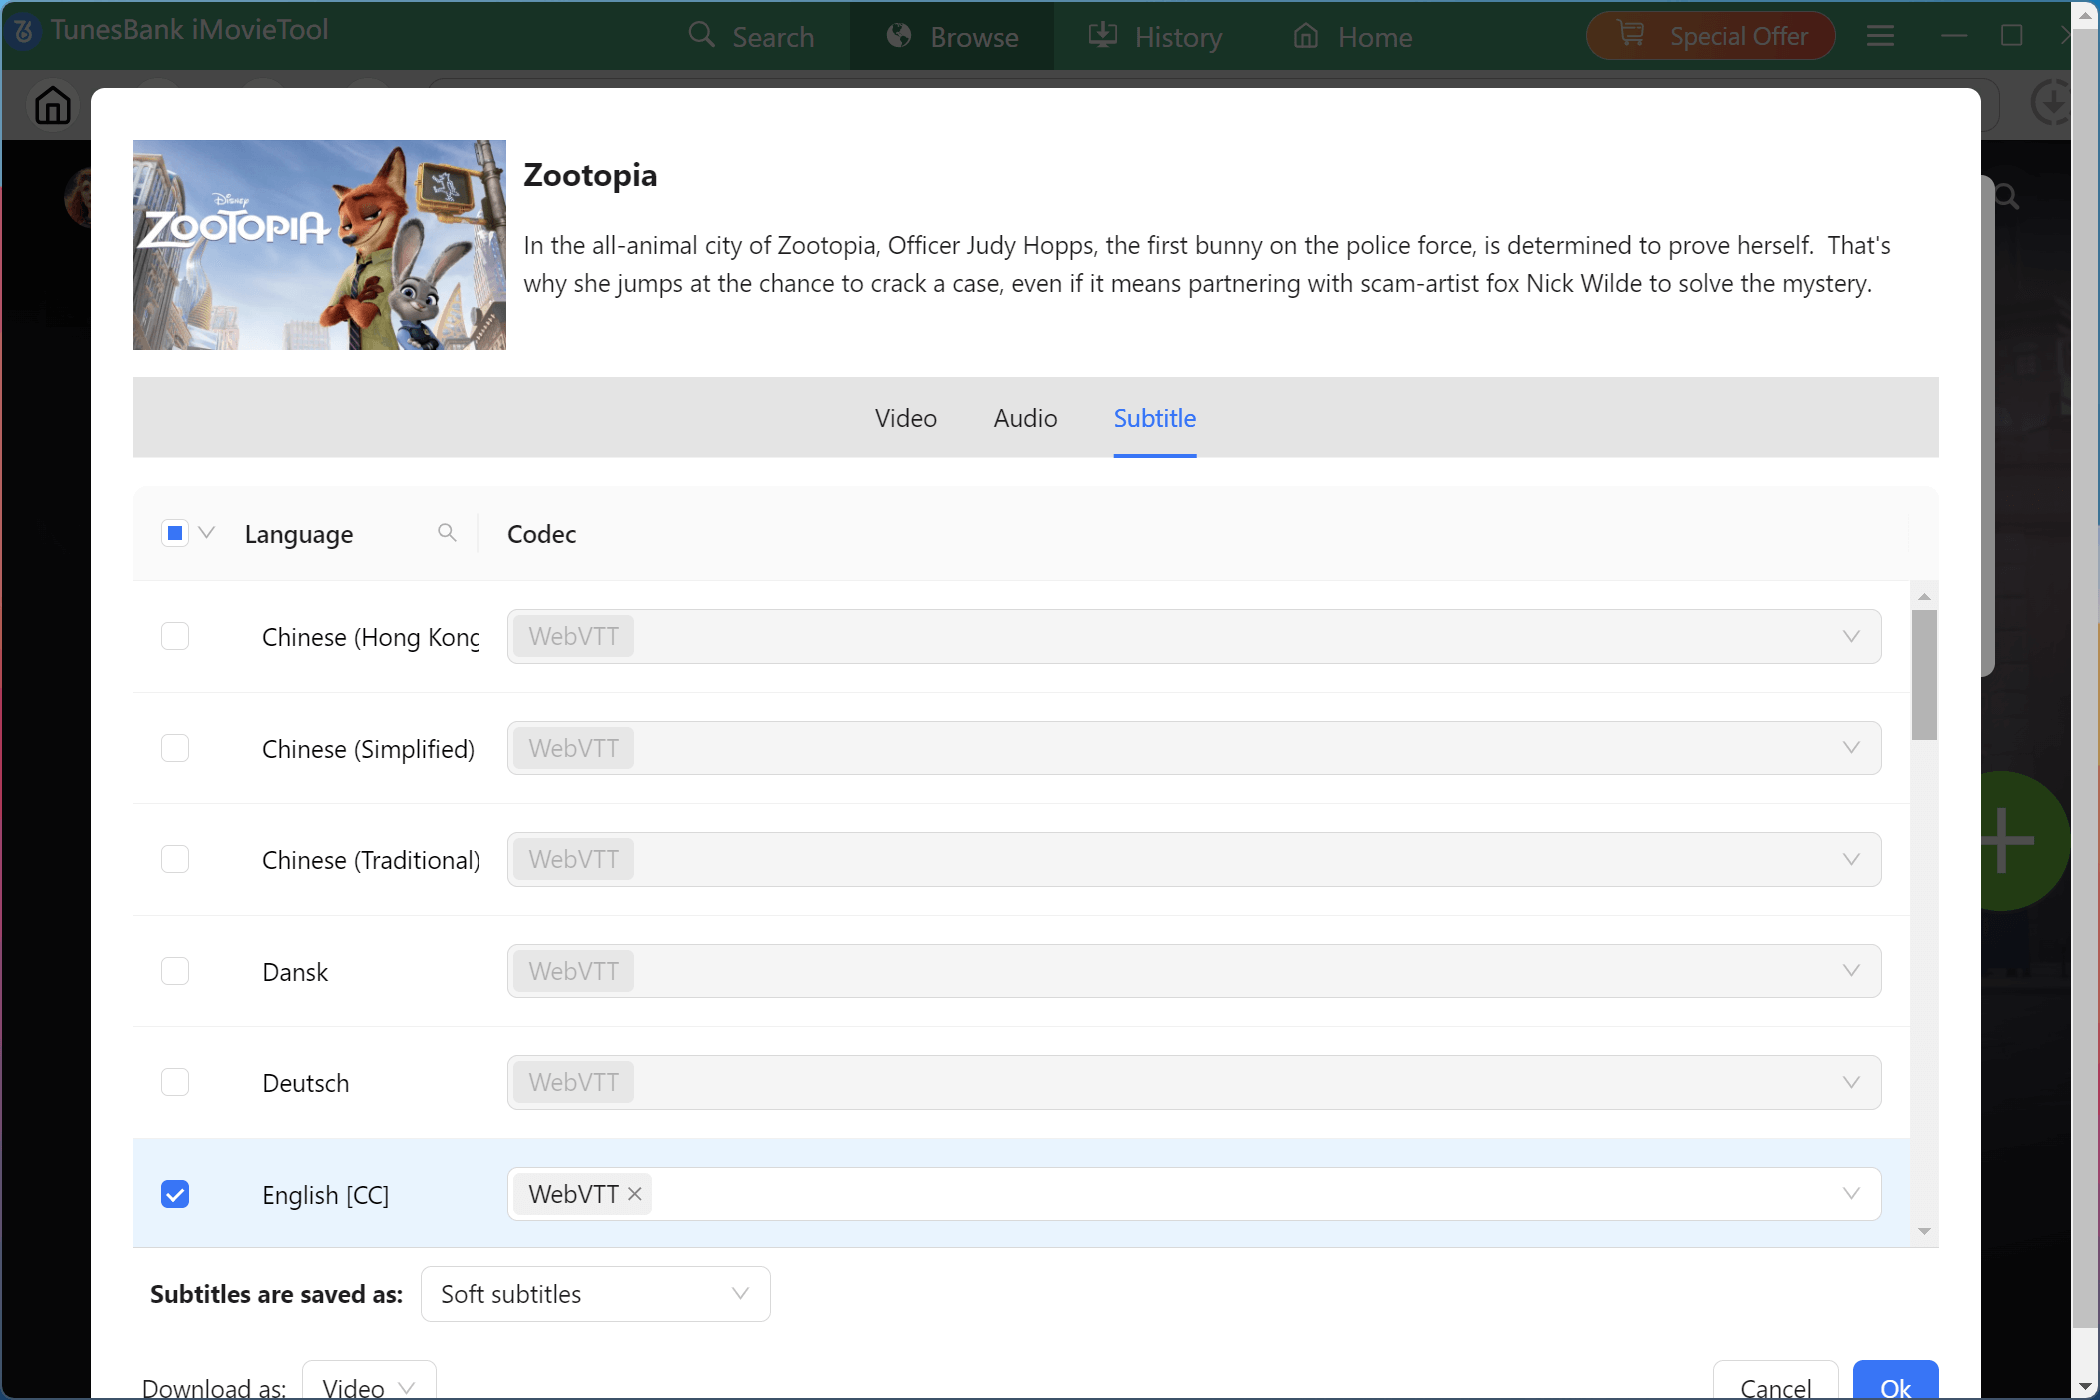Expand the Soft subtitles dropdown
Viewport: 2100px width, 1400px height.
(x=595, y=1294)
